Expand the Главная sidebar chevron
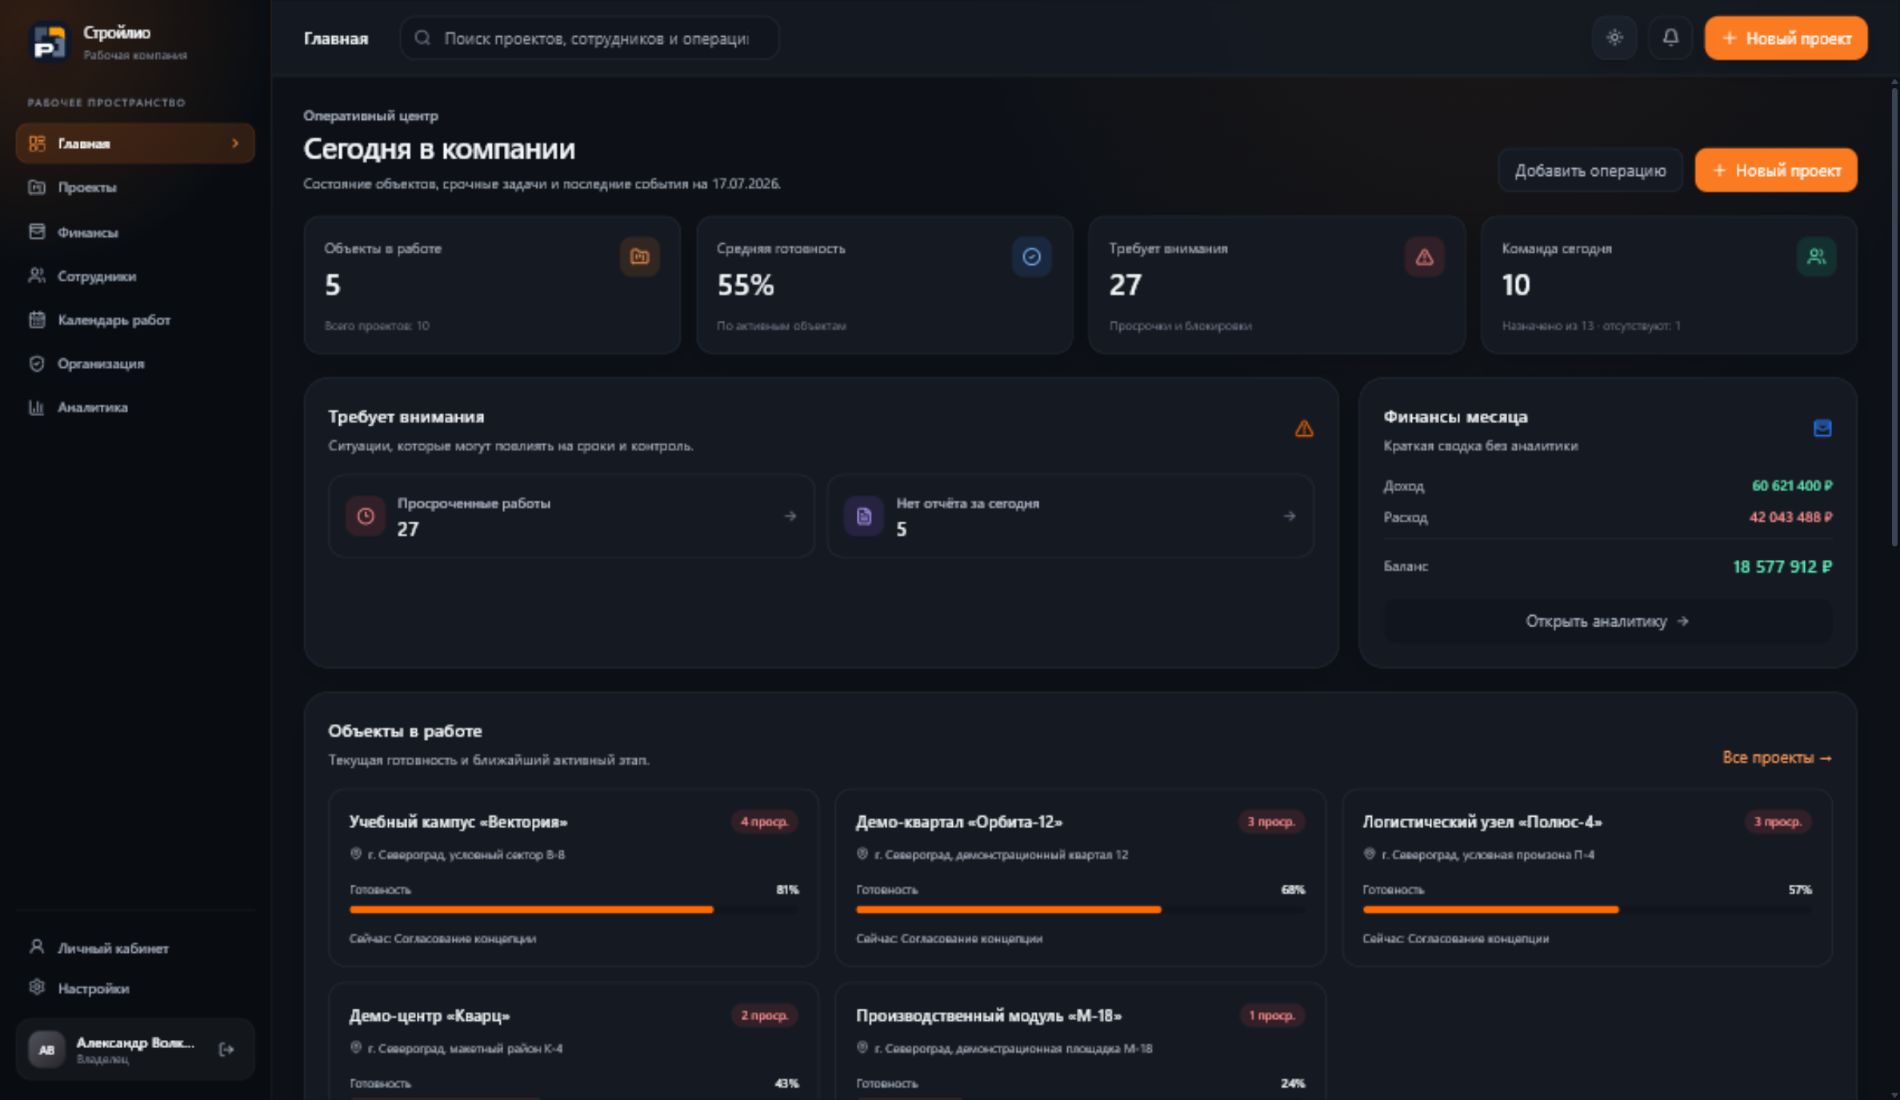 235,143
